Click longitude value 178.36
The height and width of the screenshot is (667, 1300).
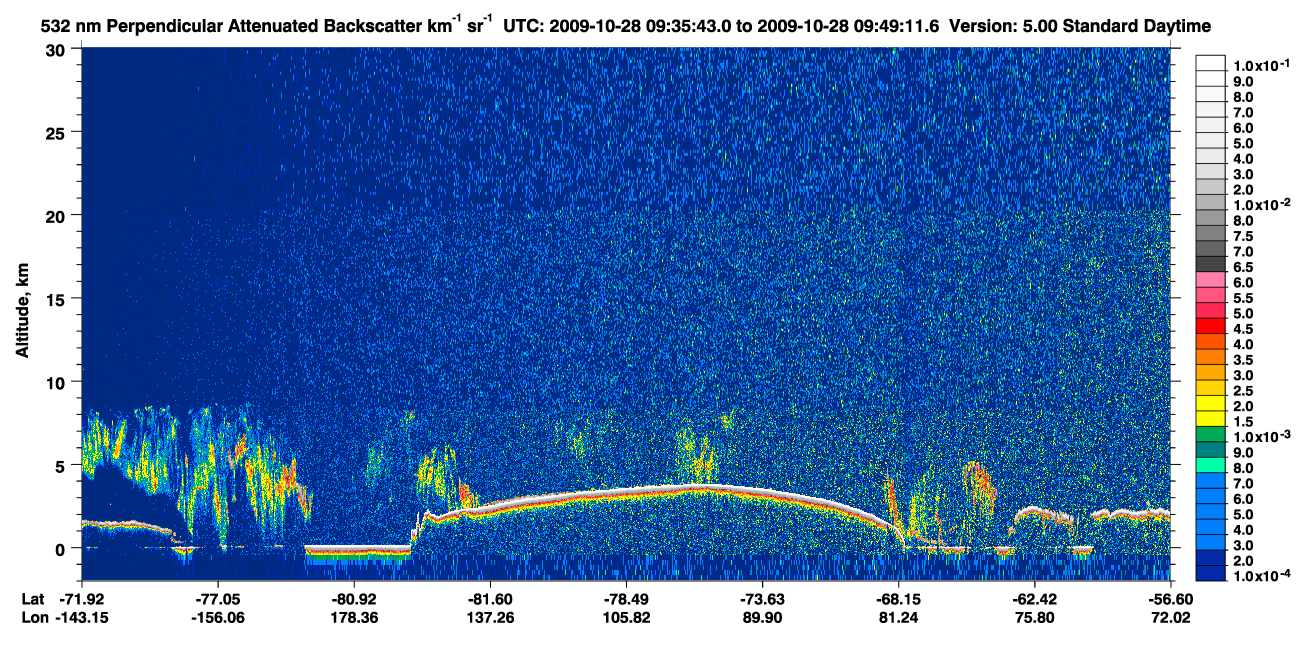pos(354,618)
